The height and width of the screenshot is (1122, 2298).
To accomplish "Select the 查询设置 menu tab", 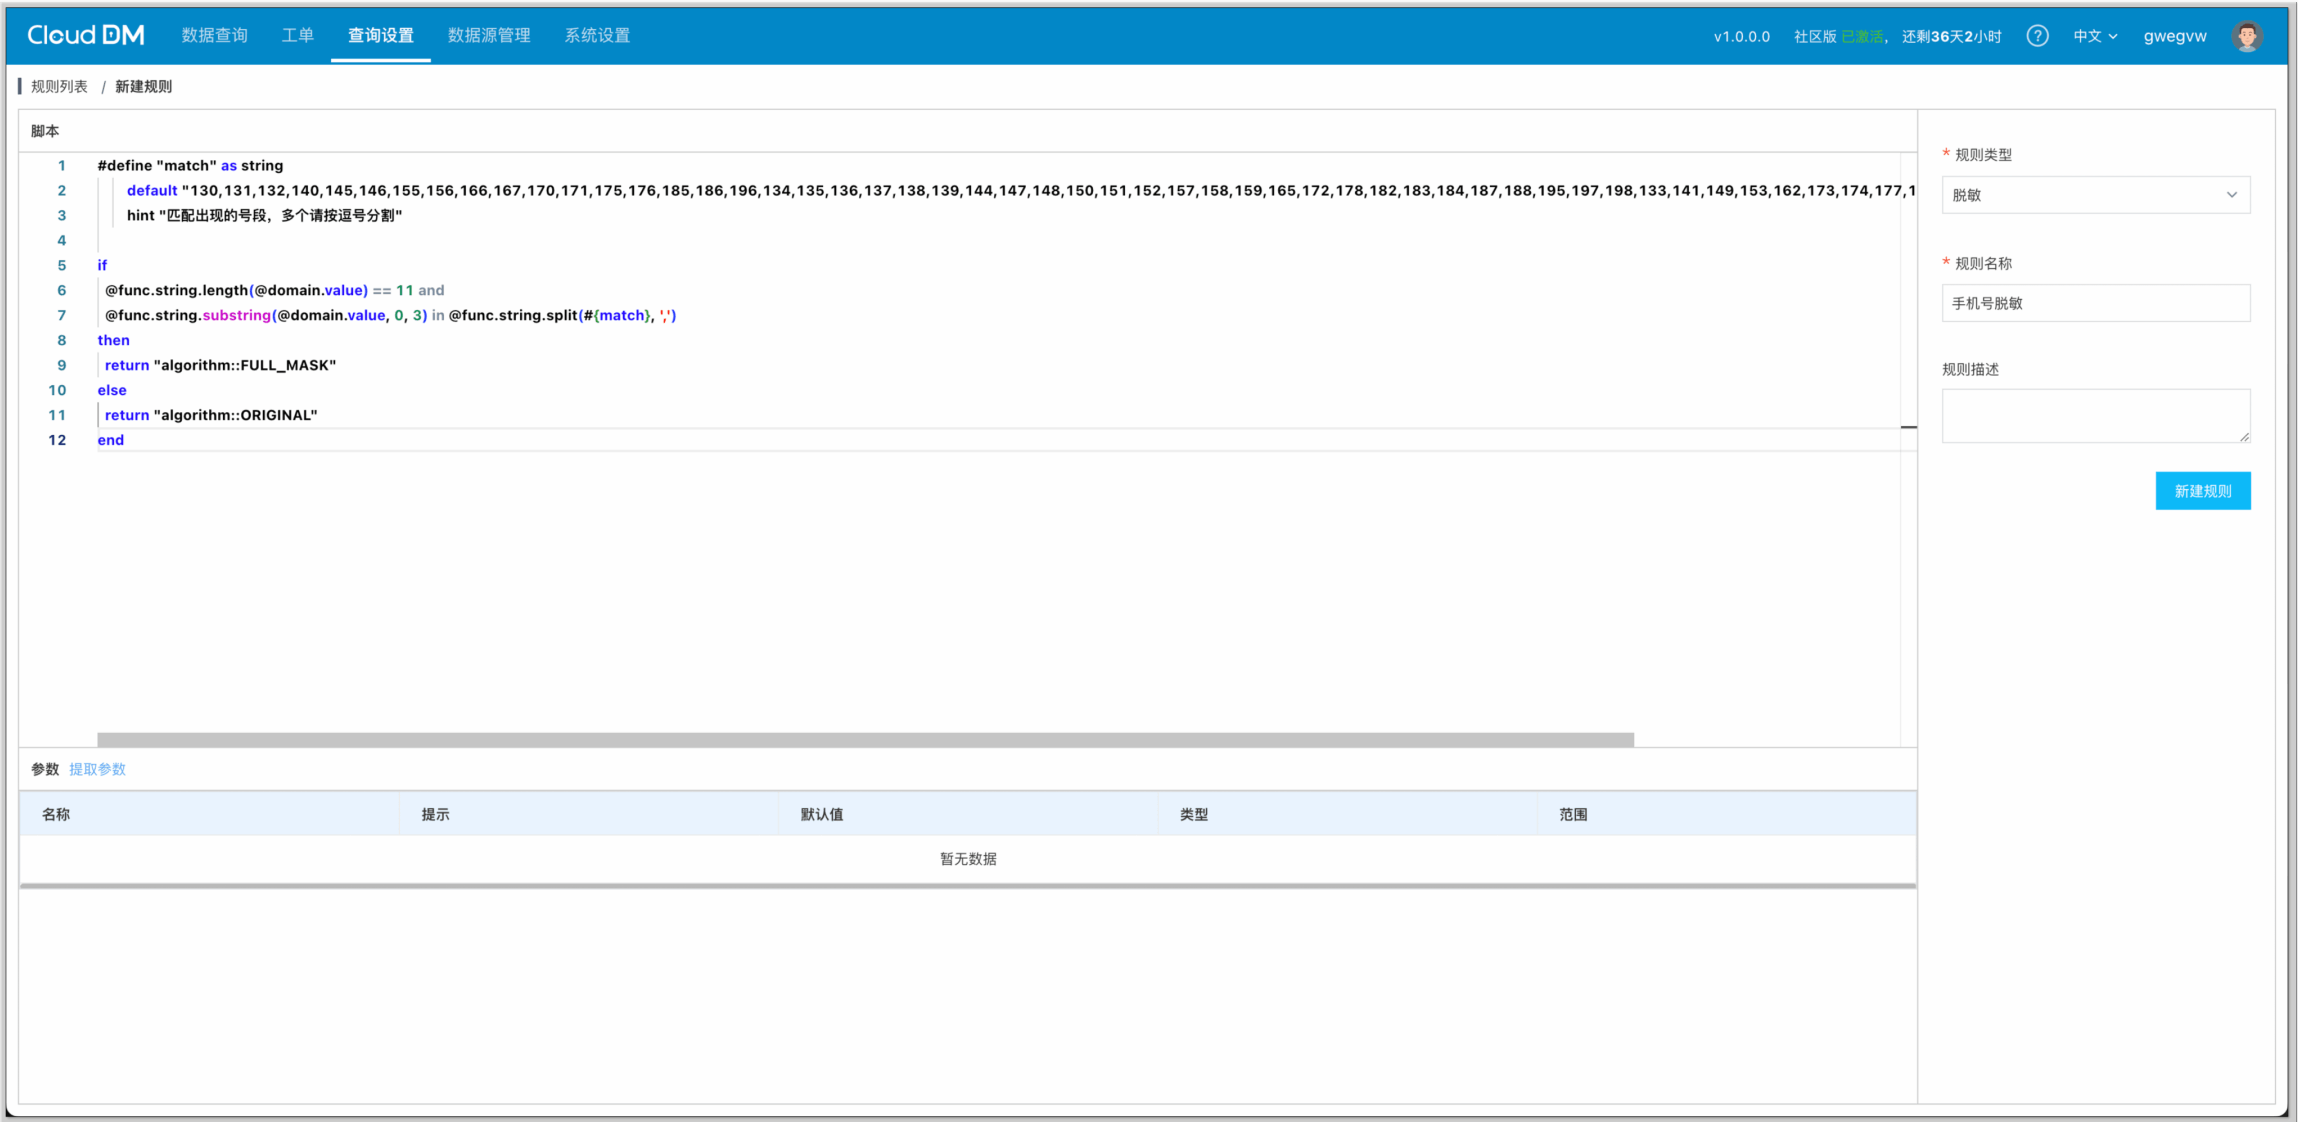I will click(380, 35).
